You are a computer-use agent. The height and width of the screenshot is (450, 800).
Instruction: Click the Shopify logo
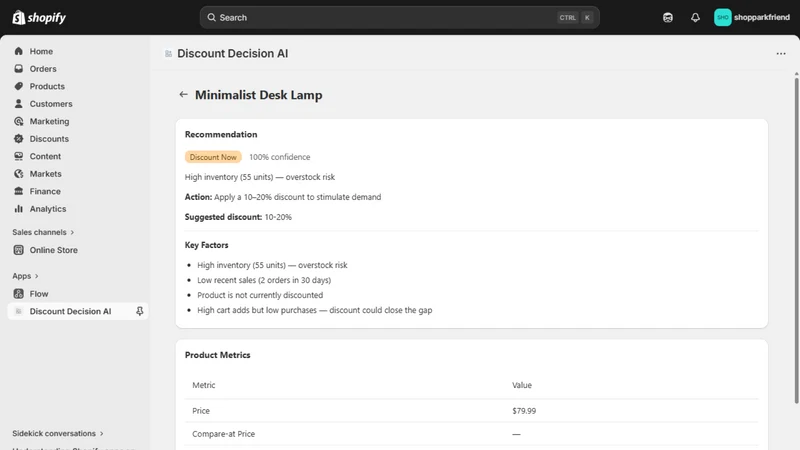click(x=39, y=17)
